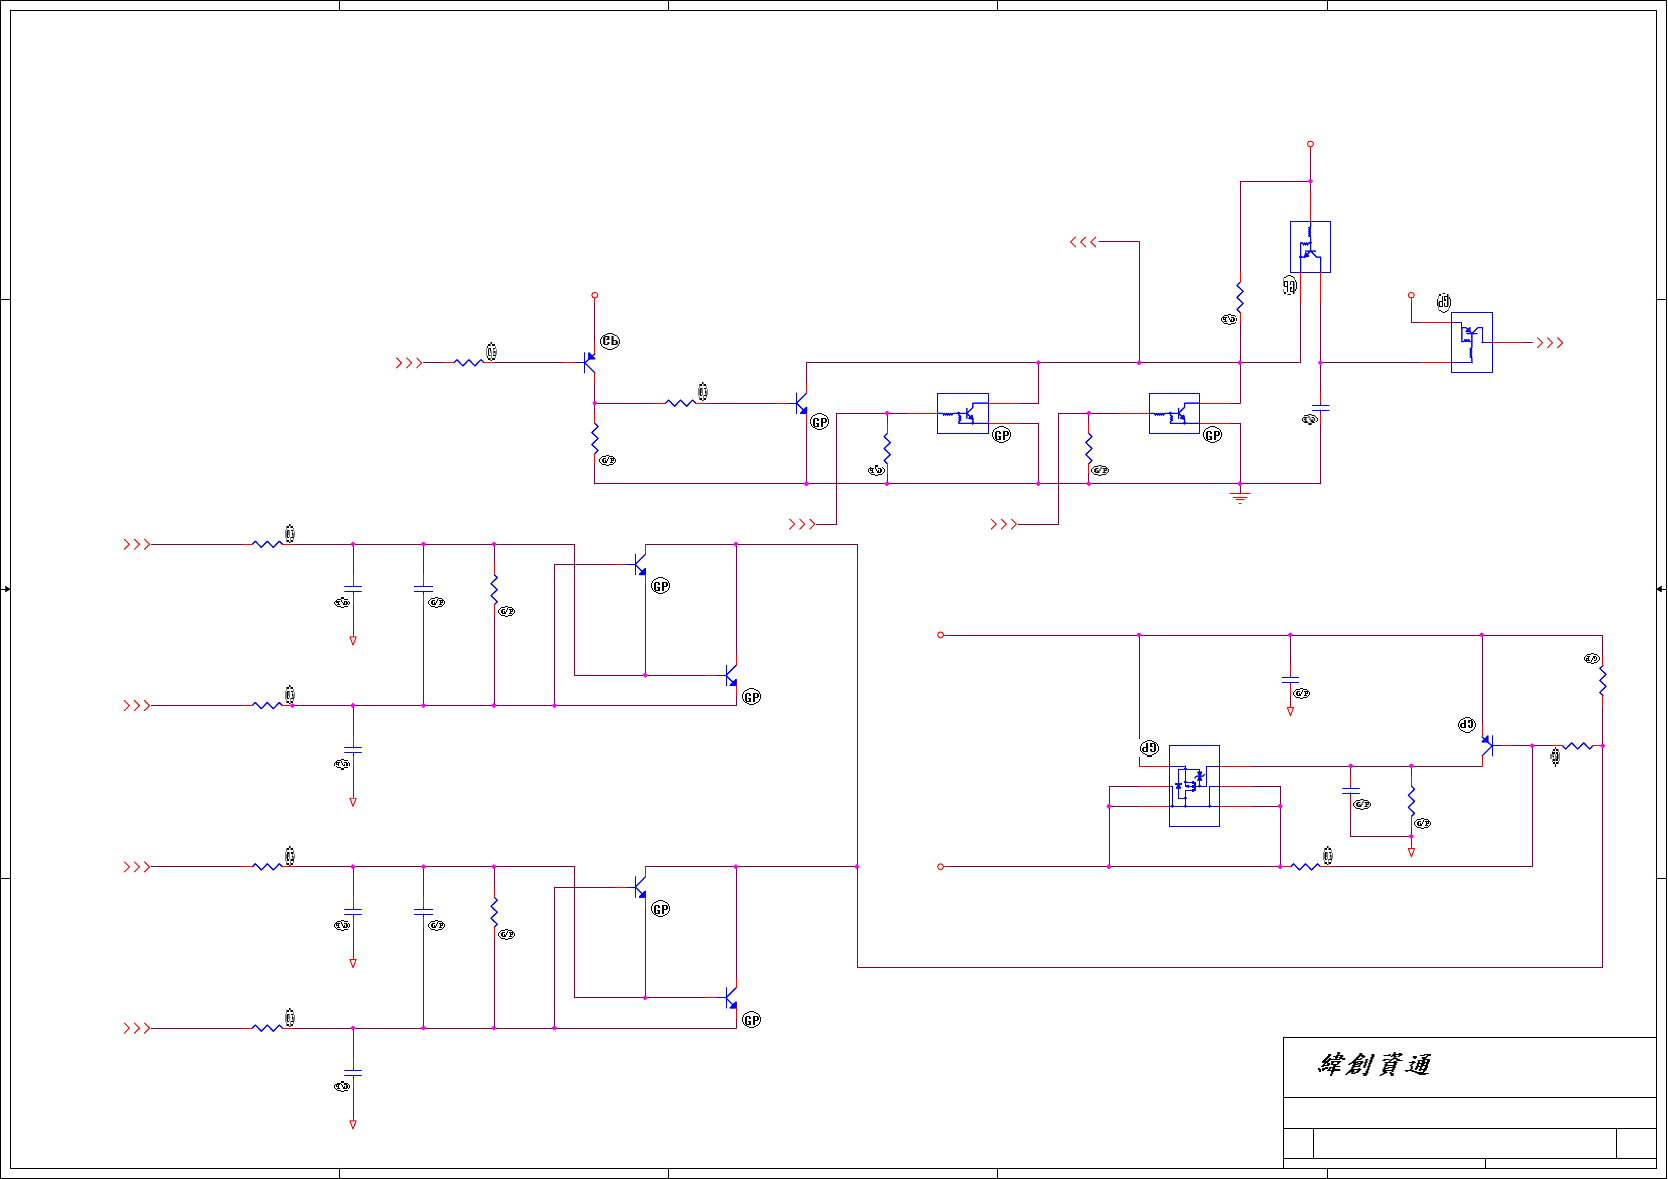Viewport: 1668px width, 1179px height.
Task: Click the power terminal beside the rightmost MOSFET box
Action: click(x=1411, y=295)
